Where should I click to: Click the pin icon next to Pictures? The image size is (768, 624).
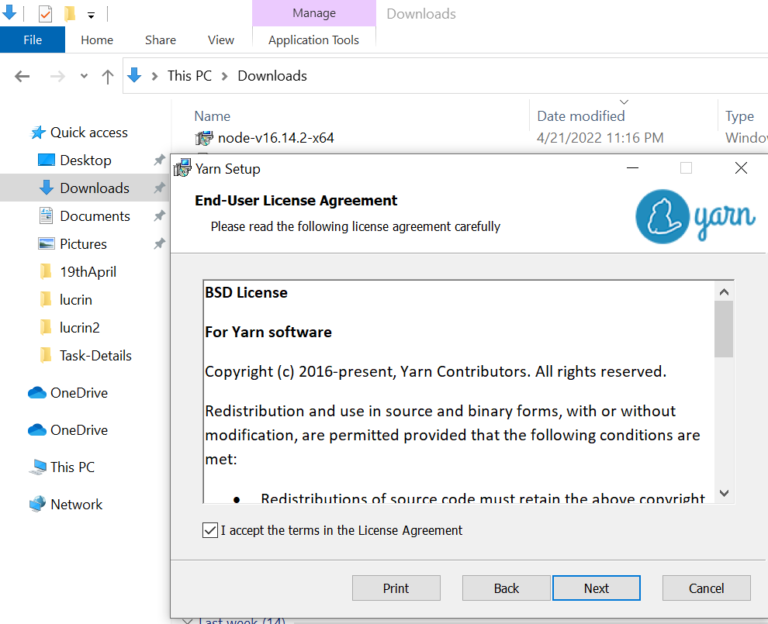(x=159, y=243)
